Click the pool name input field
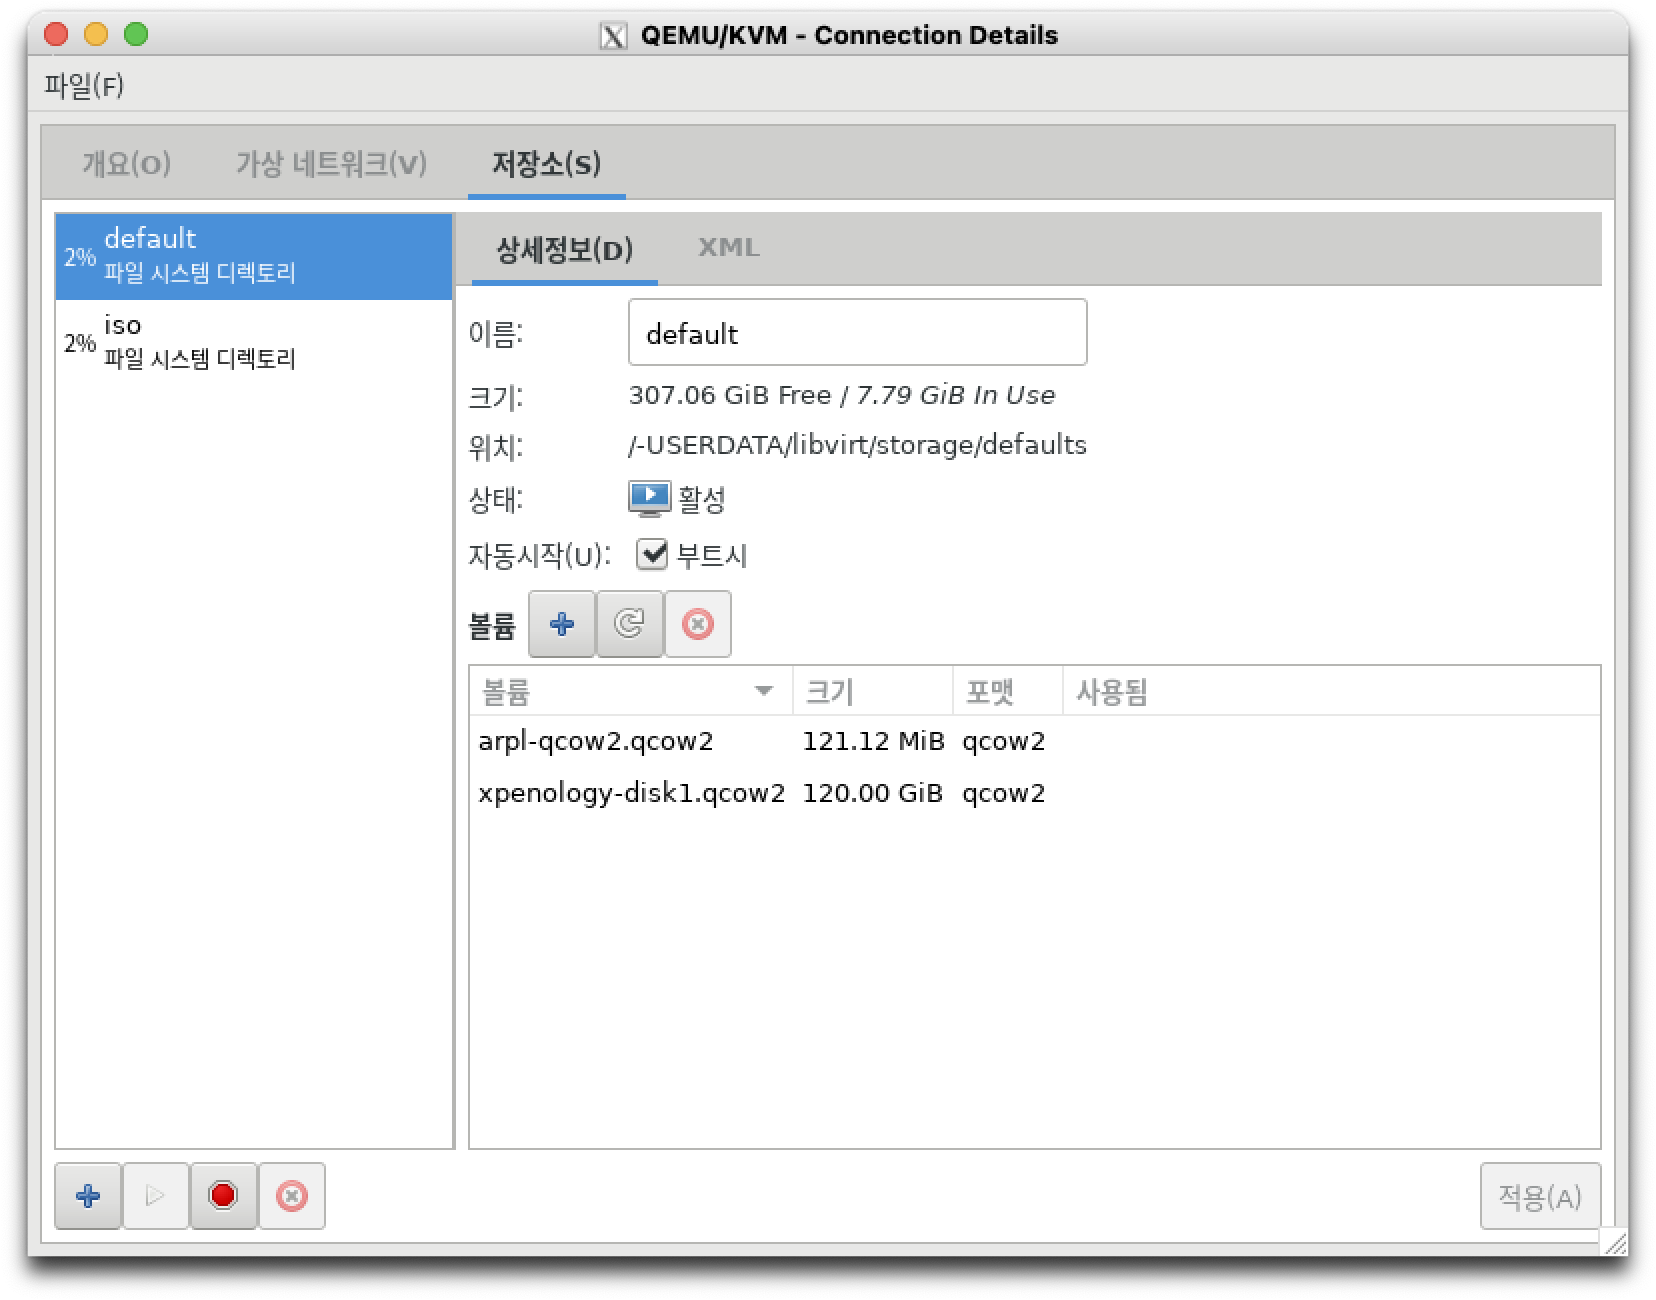1656x1300 pixels. 857,333
